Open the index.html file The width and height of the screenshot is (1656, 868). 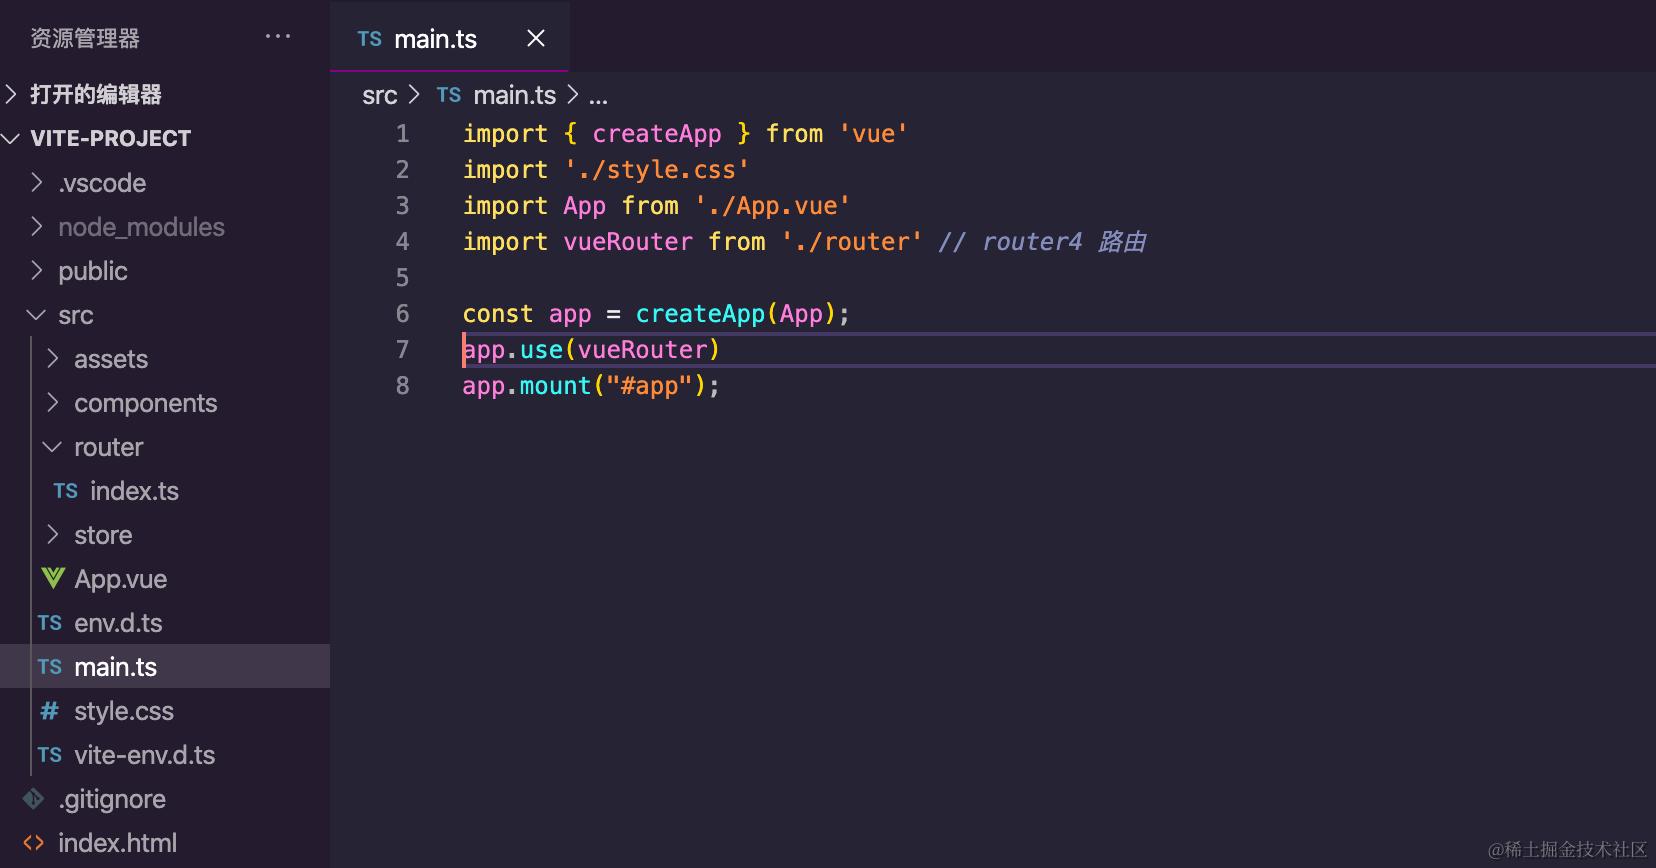coord(117,843)
